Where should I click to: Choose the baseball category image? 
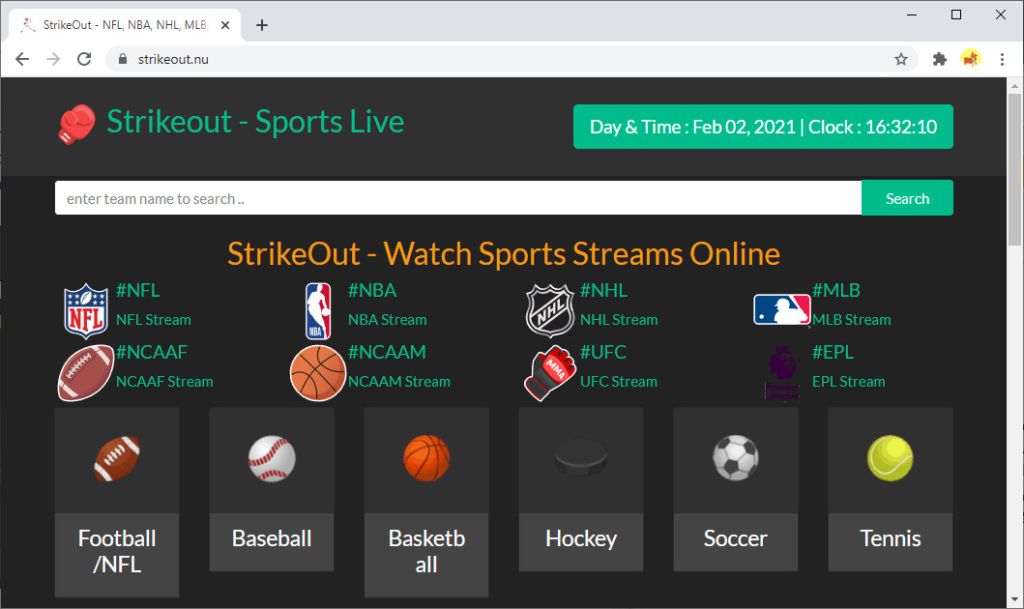(x=272, y=458)
